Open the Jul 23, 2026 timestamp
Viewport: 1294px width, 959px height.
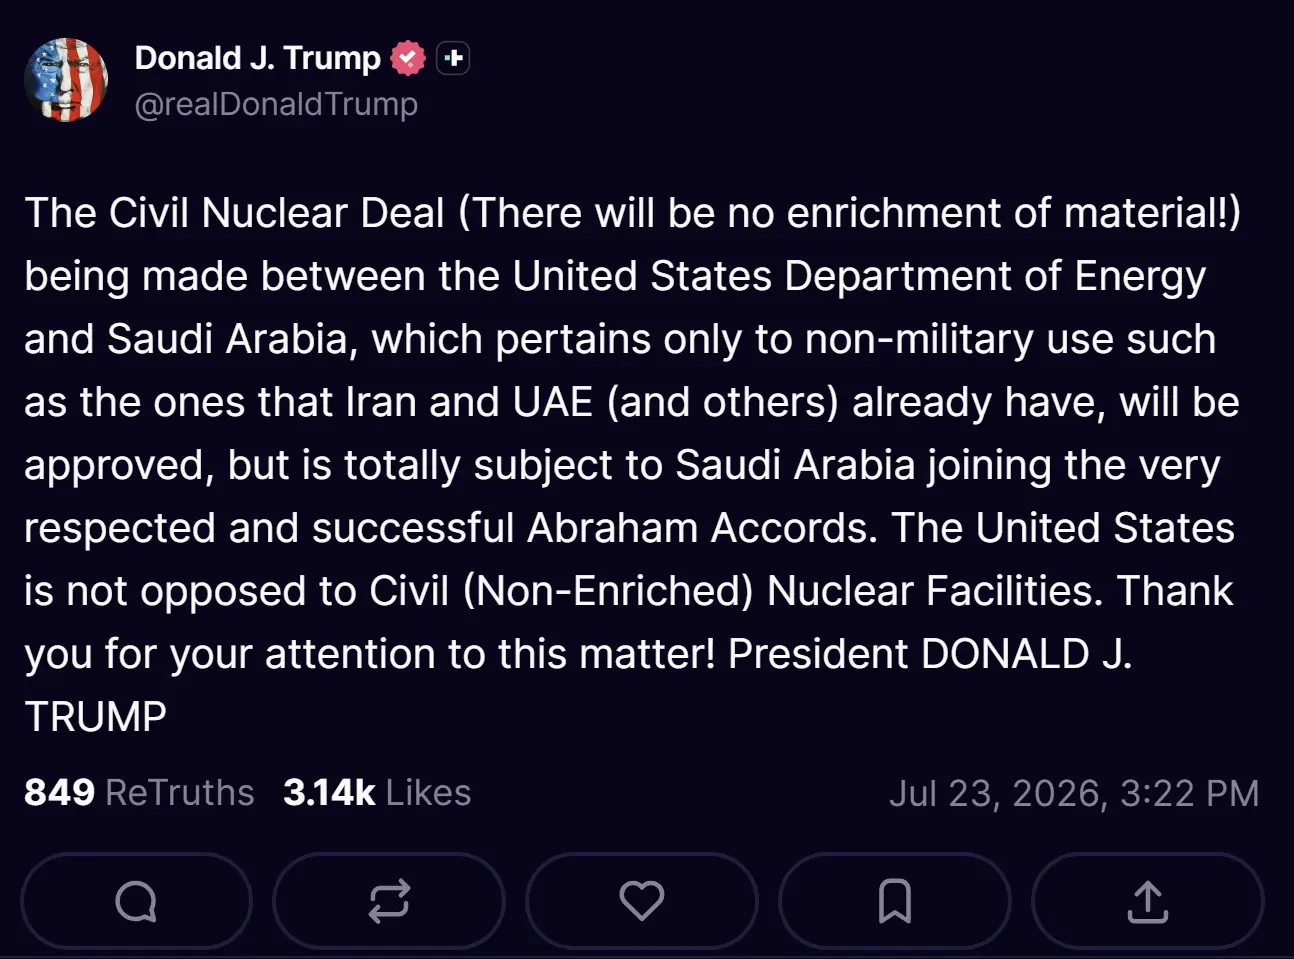pyautogui.click(x=1074, y=793)
